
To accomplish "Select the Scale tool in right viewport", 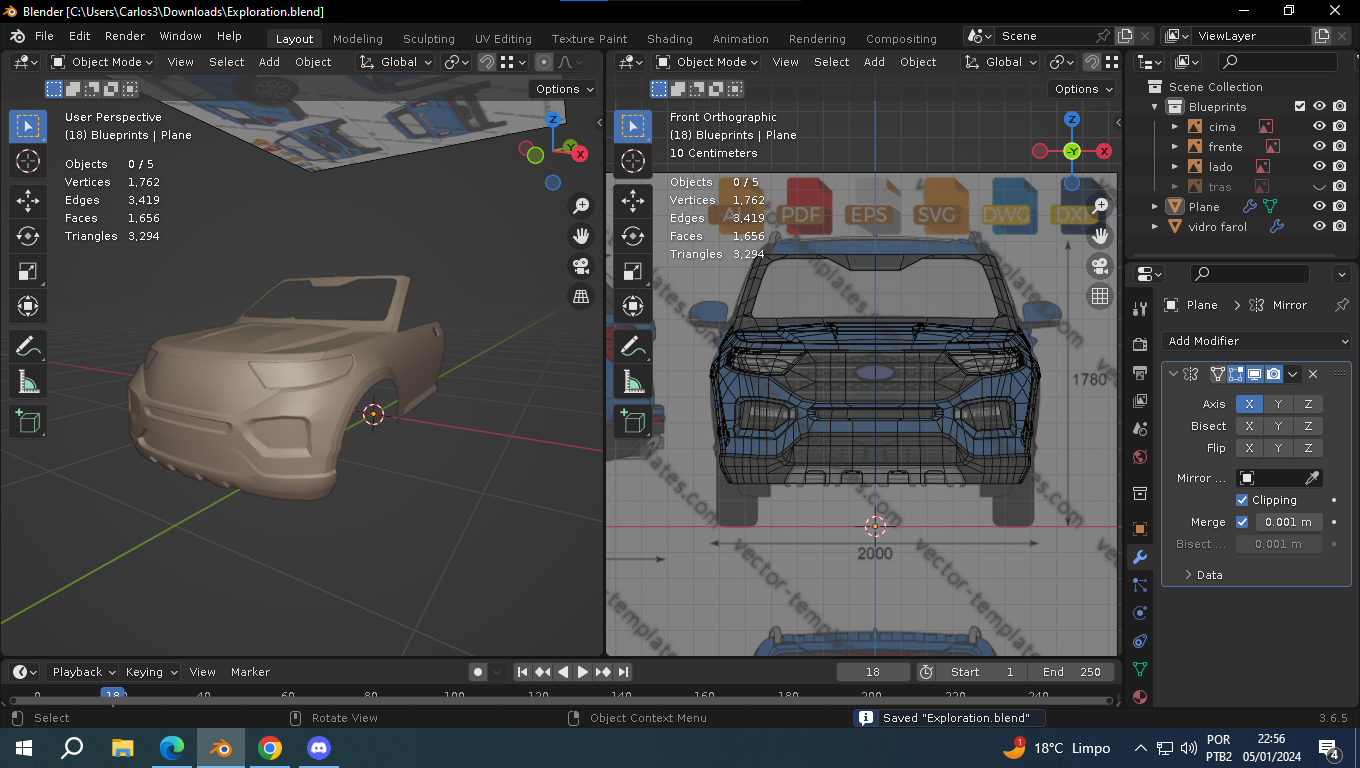I will pyautogui.click(x=633, y=271).
